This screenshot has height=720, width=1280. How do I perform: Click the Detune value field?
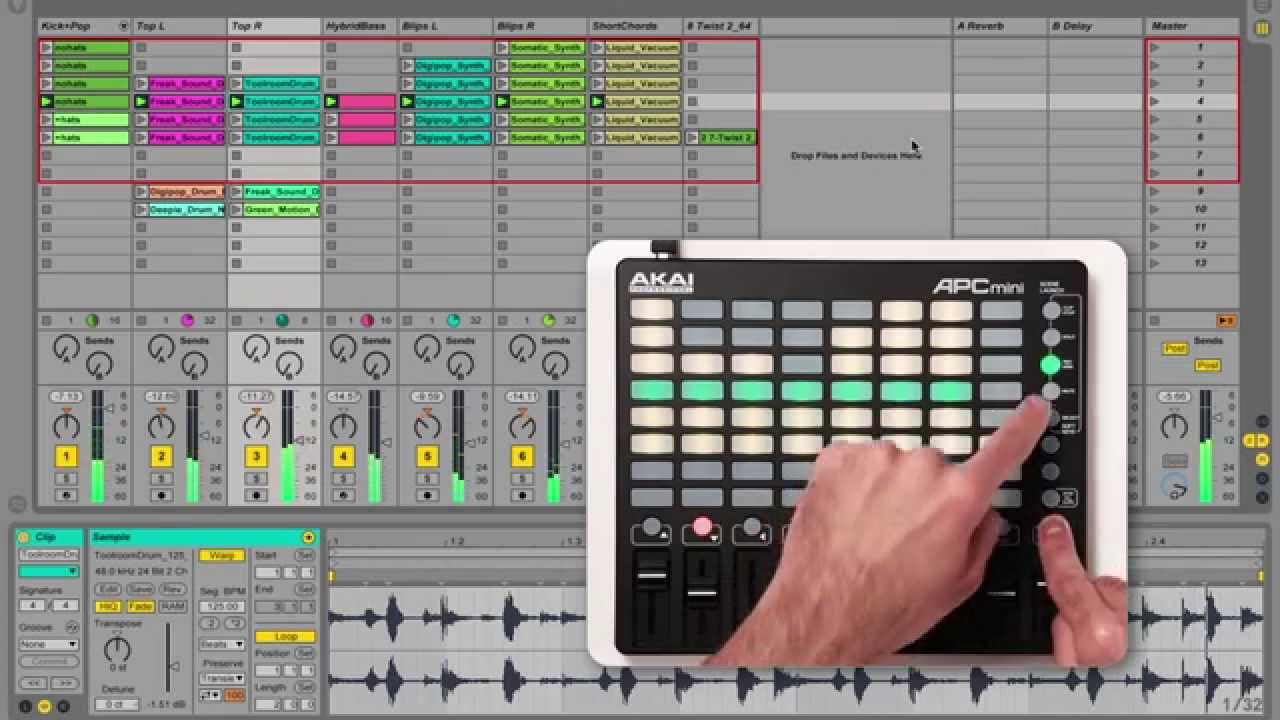116,704
